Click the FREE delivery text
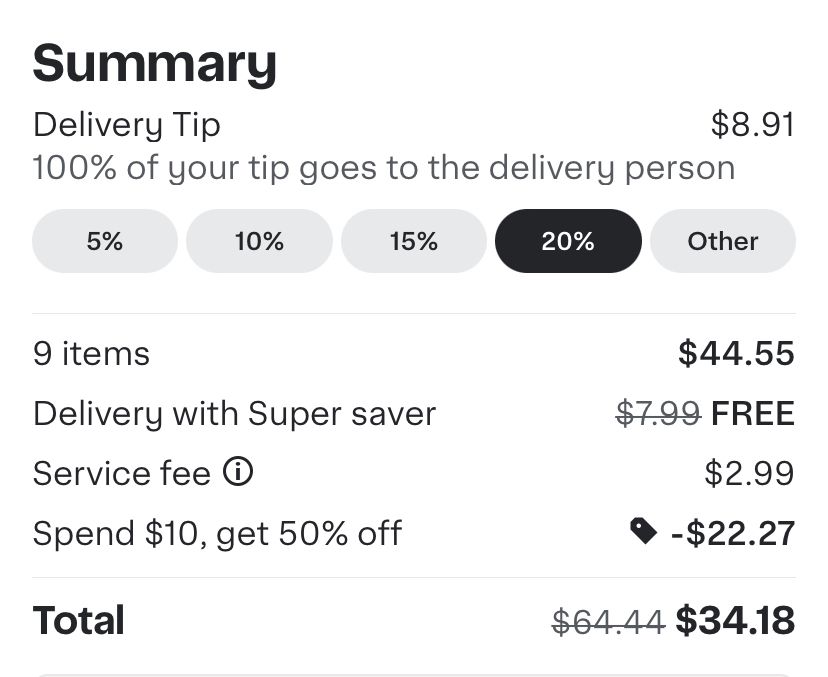828x677 pixels. [x=753, y=413]
